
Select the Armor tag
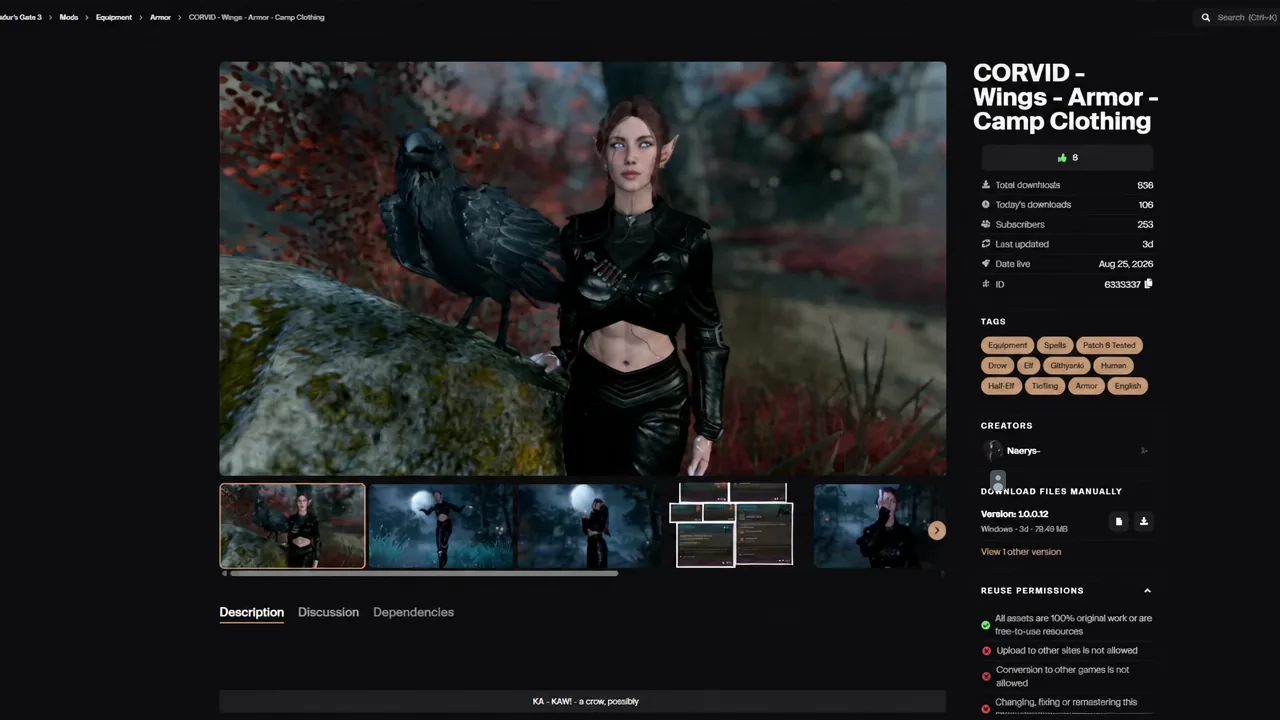[x=1086, y=386]
